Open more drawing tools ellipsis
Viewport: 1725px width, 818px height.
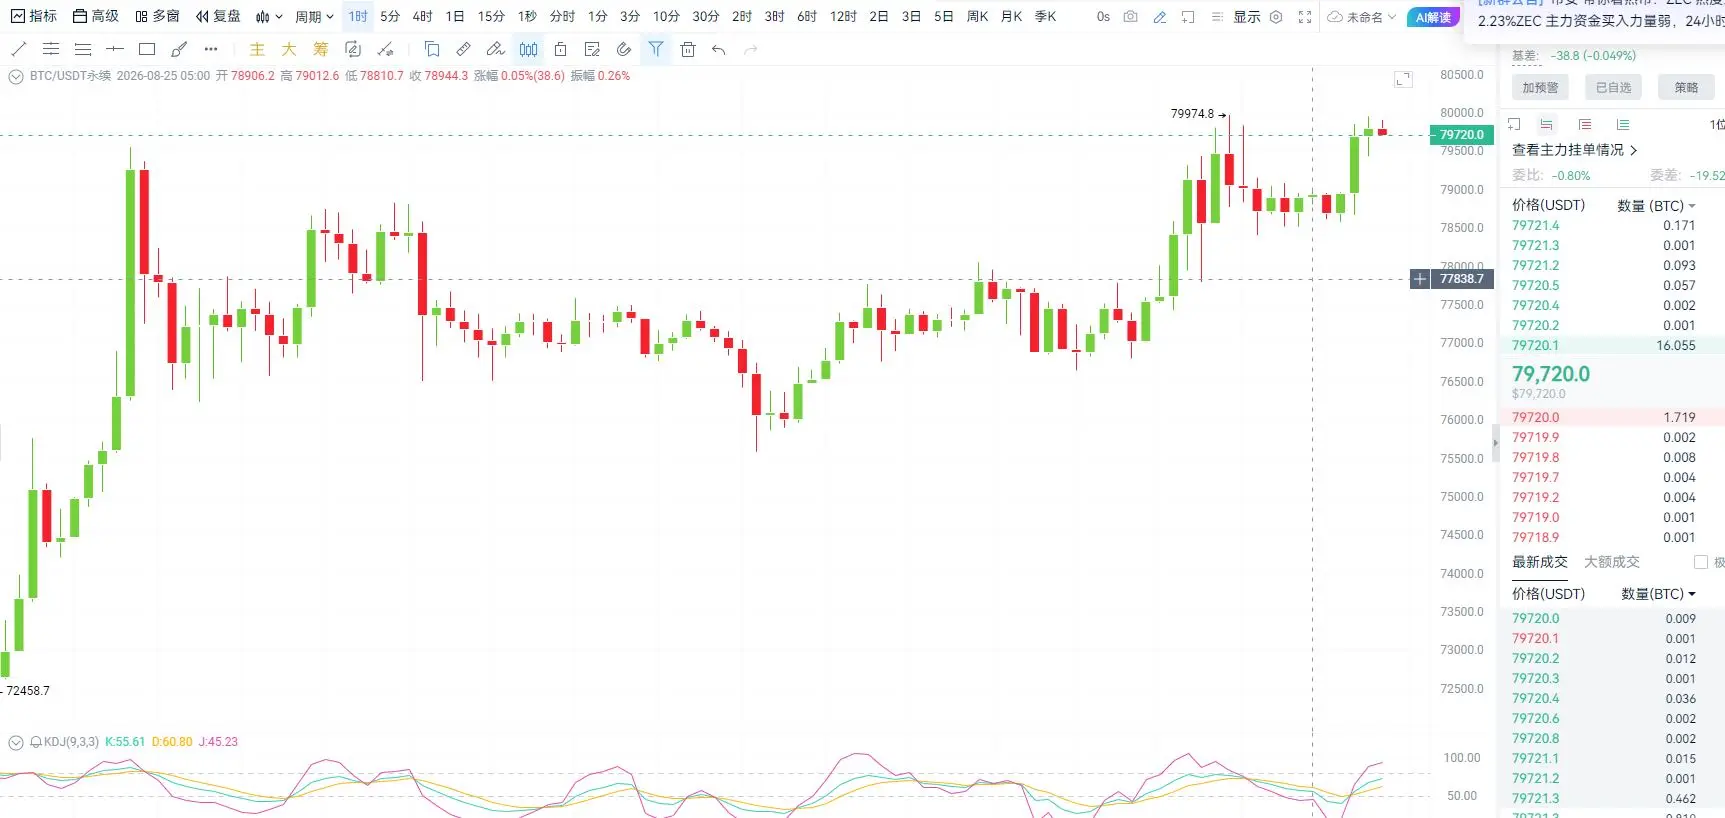pos(210,48)
